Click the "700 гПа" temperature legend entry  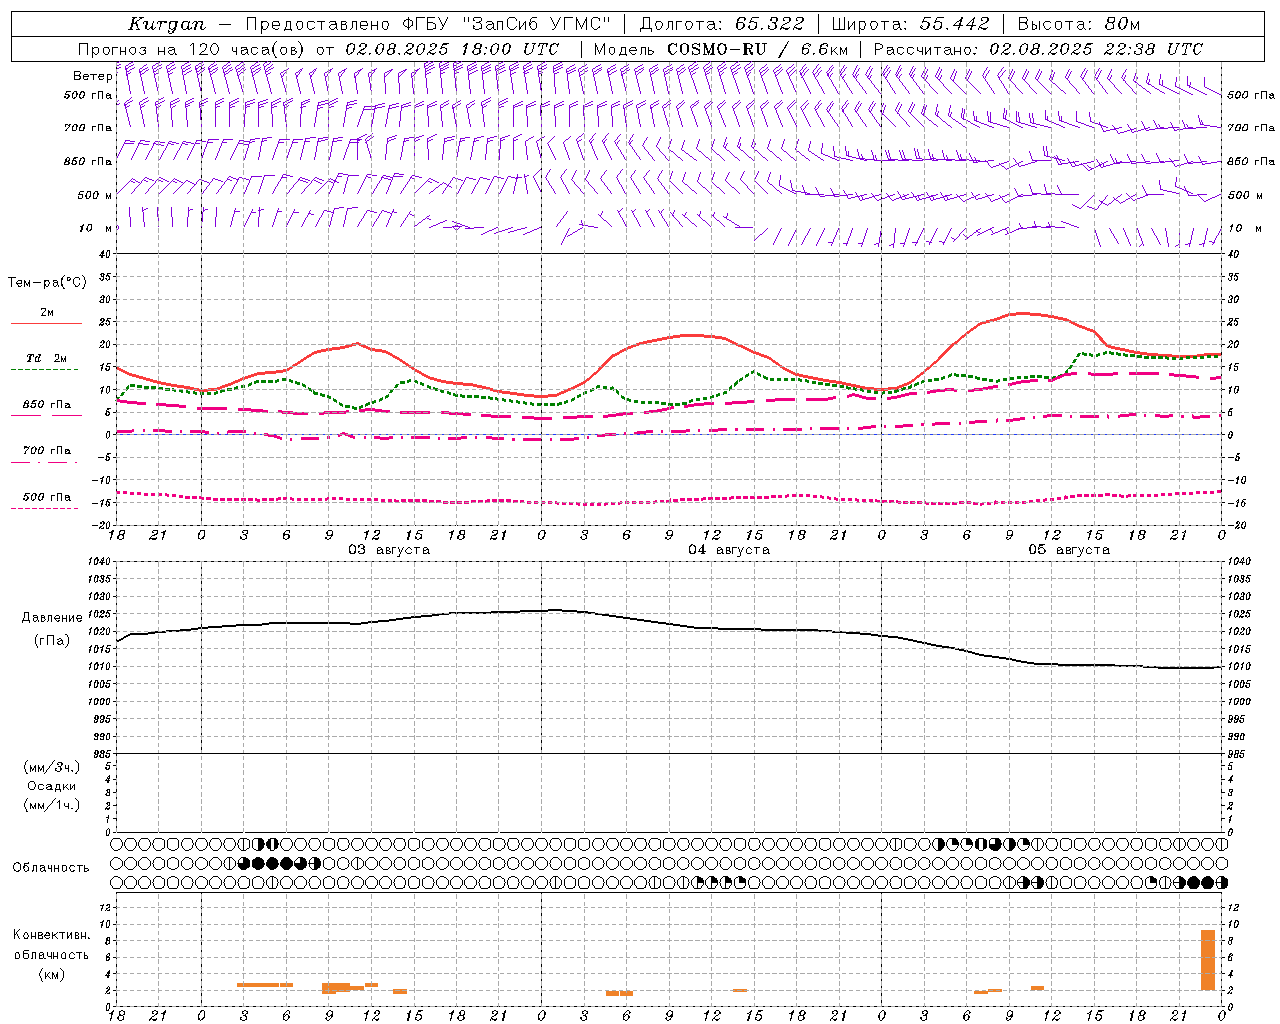click(46, 451)
